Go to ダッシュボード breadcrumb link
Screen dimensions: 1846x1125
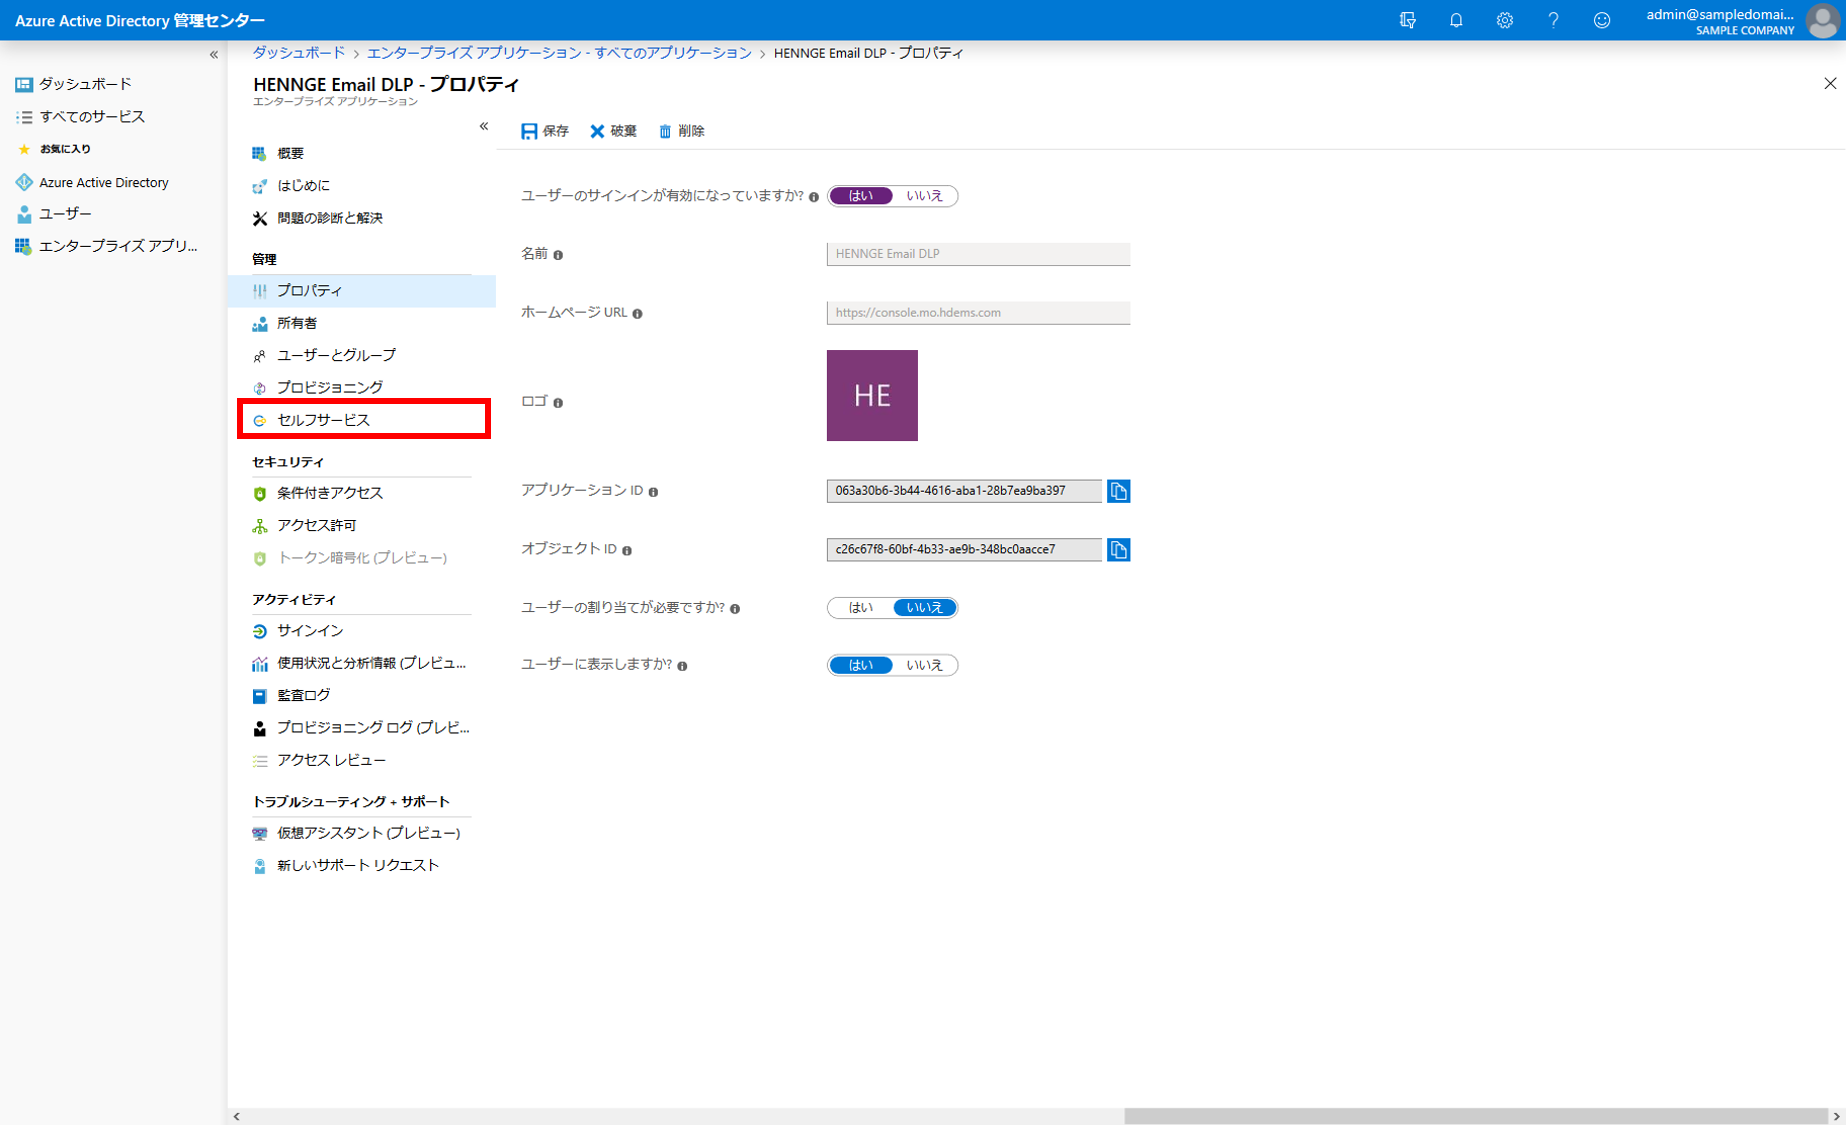click(x=298, y=53)
